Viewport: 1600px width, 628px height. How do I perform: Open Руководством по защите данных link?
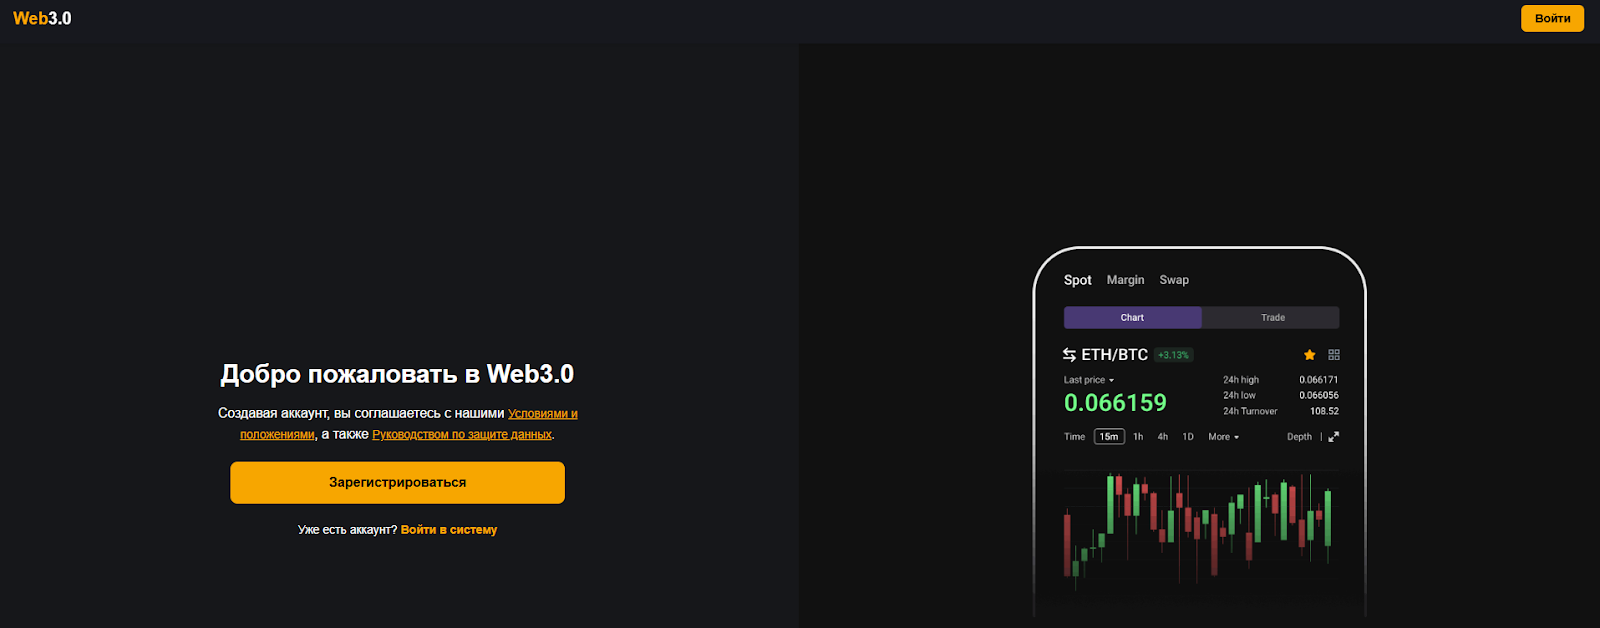[462, 435]
